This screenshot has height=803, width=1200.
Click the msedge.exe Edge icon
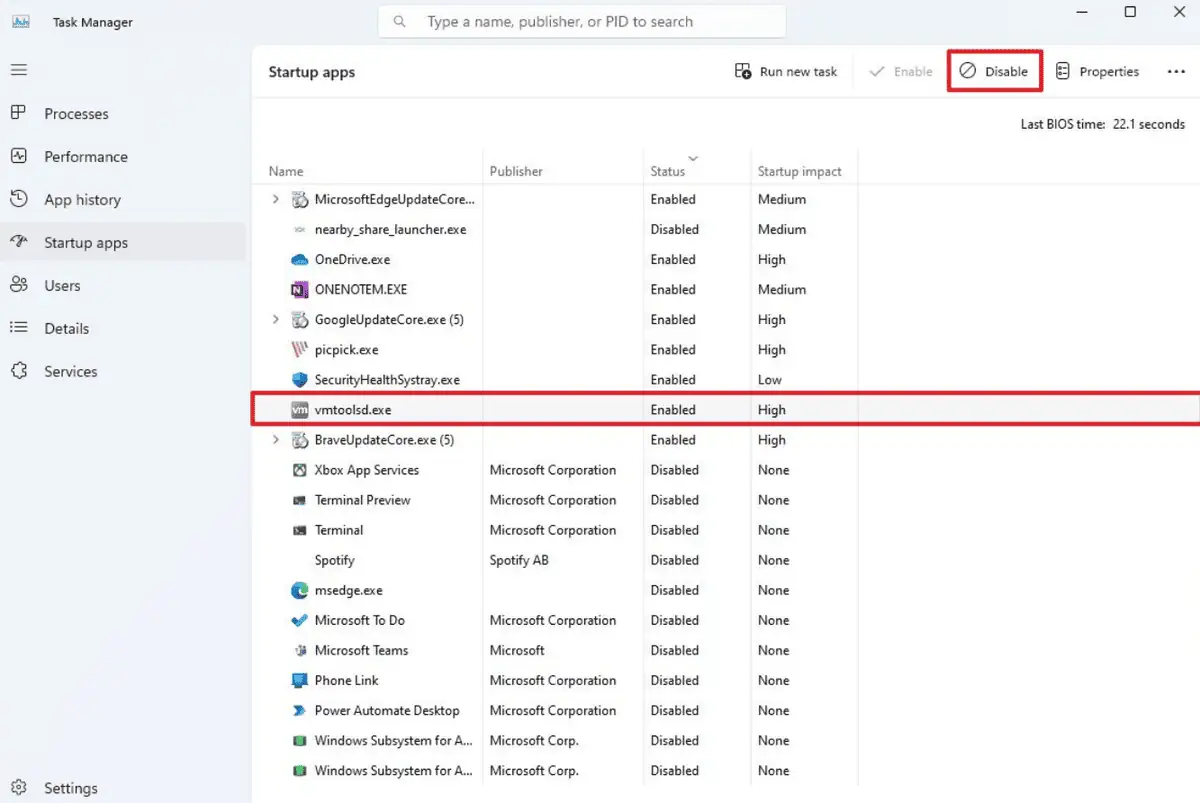click(299, 591)
